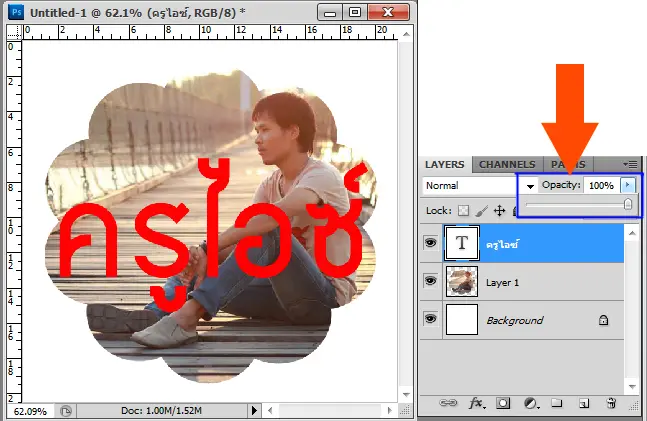Click the ruler origin corner
647x421 pixels.
coord(14,32)
